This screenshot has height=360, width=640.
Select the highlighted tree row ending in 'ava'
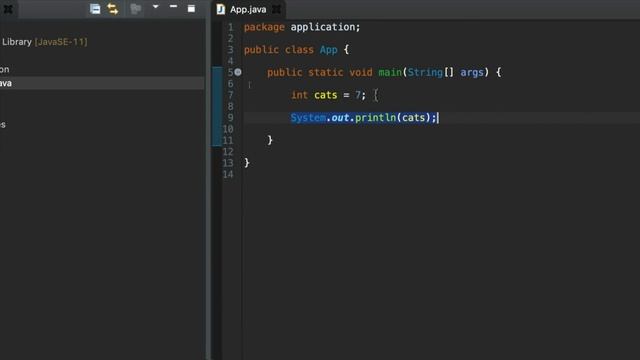(102, 83)
